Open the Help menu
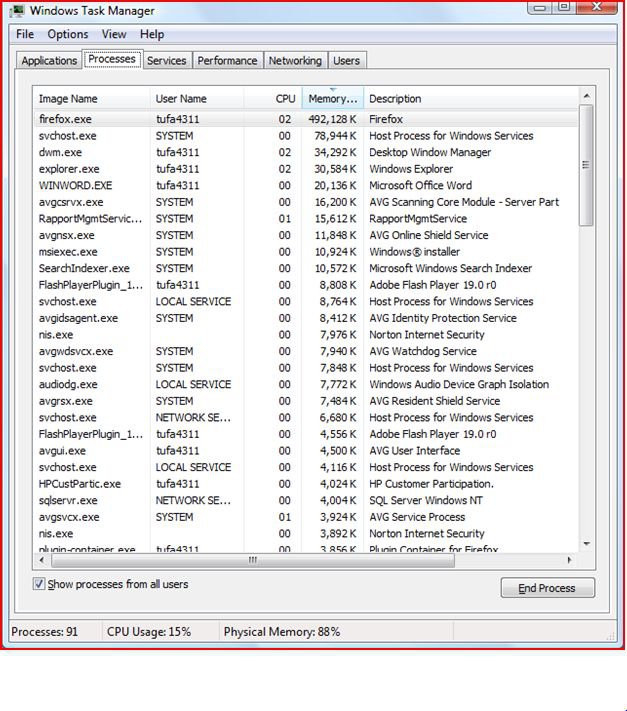This screenshot has height=711, width=627. point(152,34)
